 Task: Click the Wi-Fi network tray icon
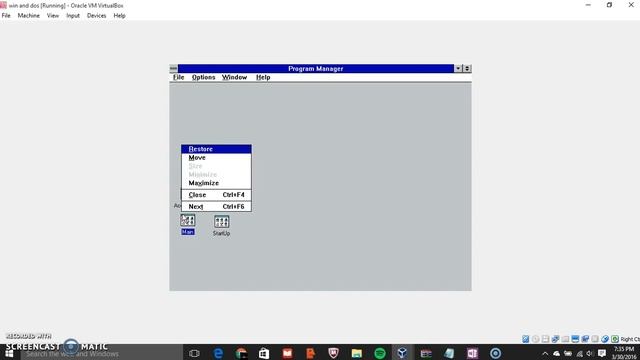pos(579,353)
